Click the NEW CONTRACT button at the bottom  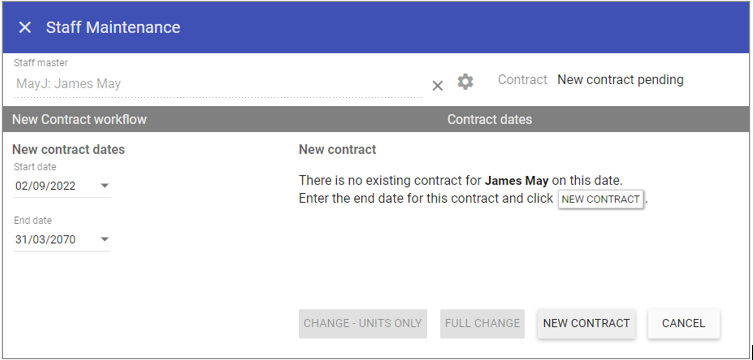coord(586,324)
